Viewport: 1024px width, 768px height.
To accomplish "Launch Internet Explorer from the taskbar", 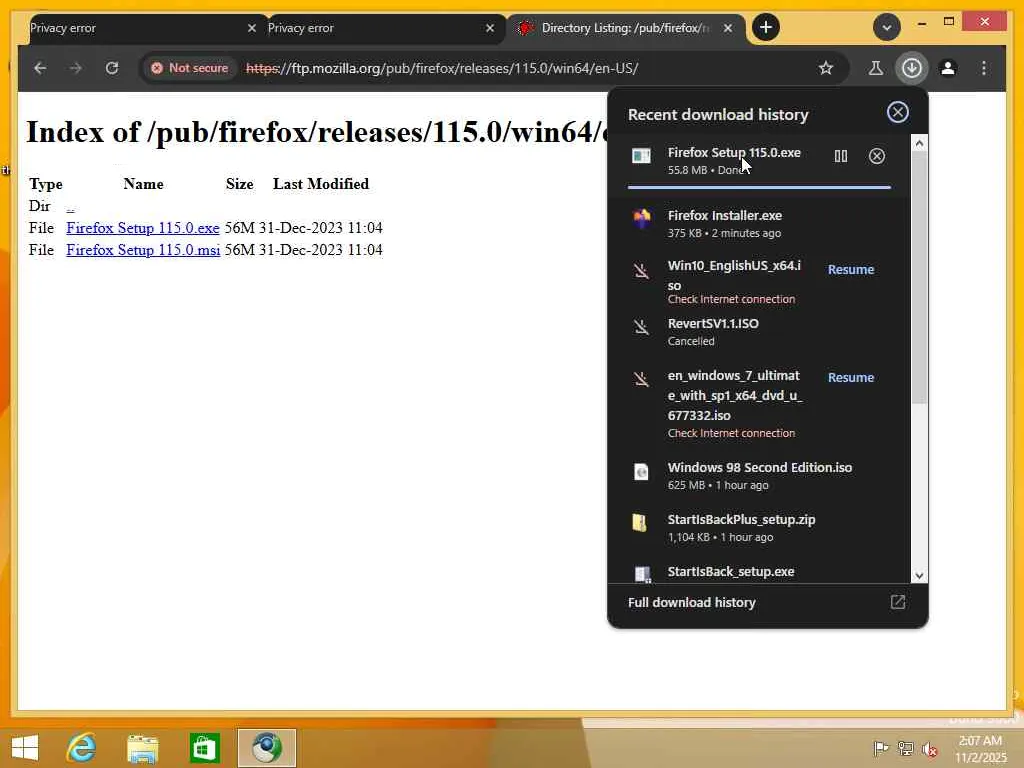I will (x=81, y=748).
